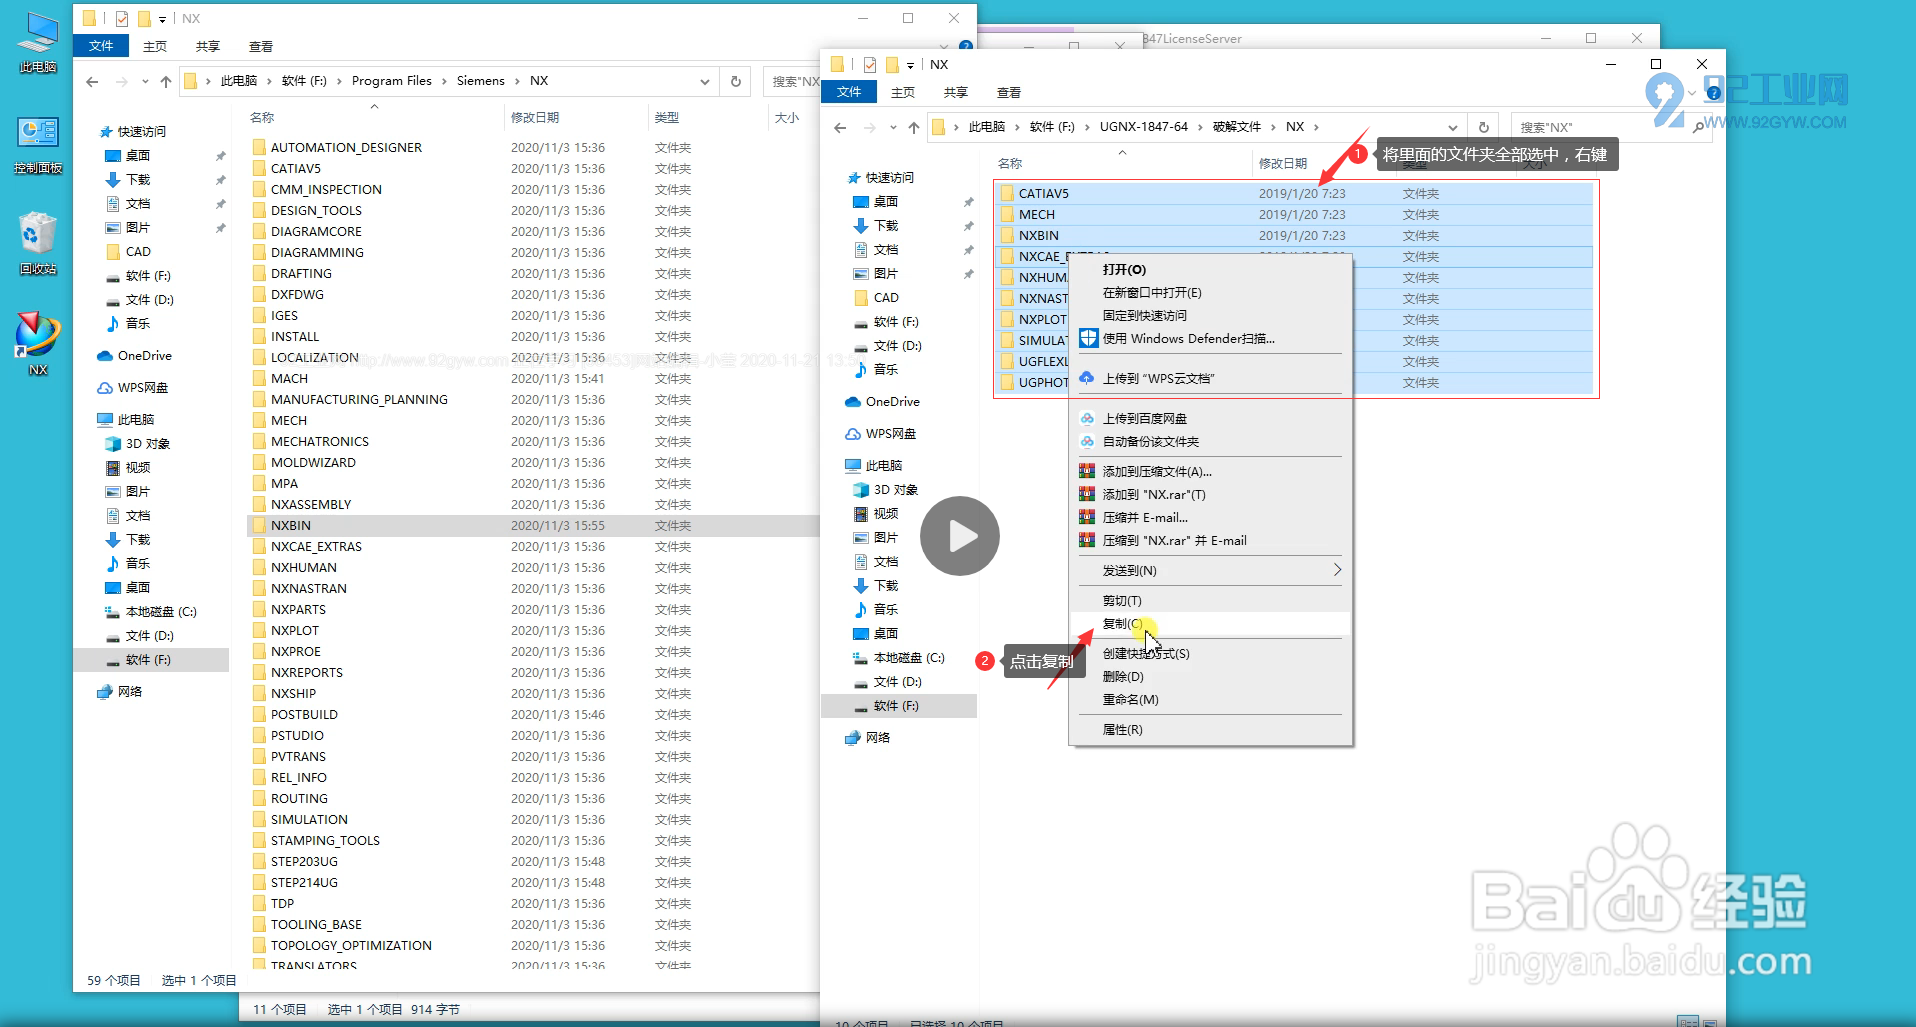Choose 在新窗口中打开(E)

(1210, 293)
